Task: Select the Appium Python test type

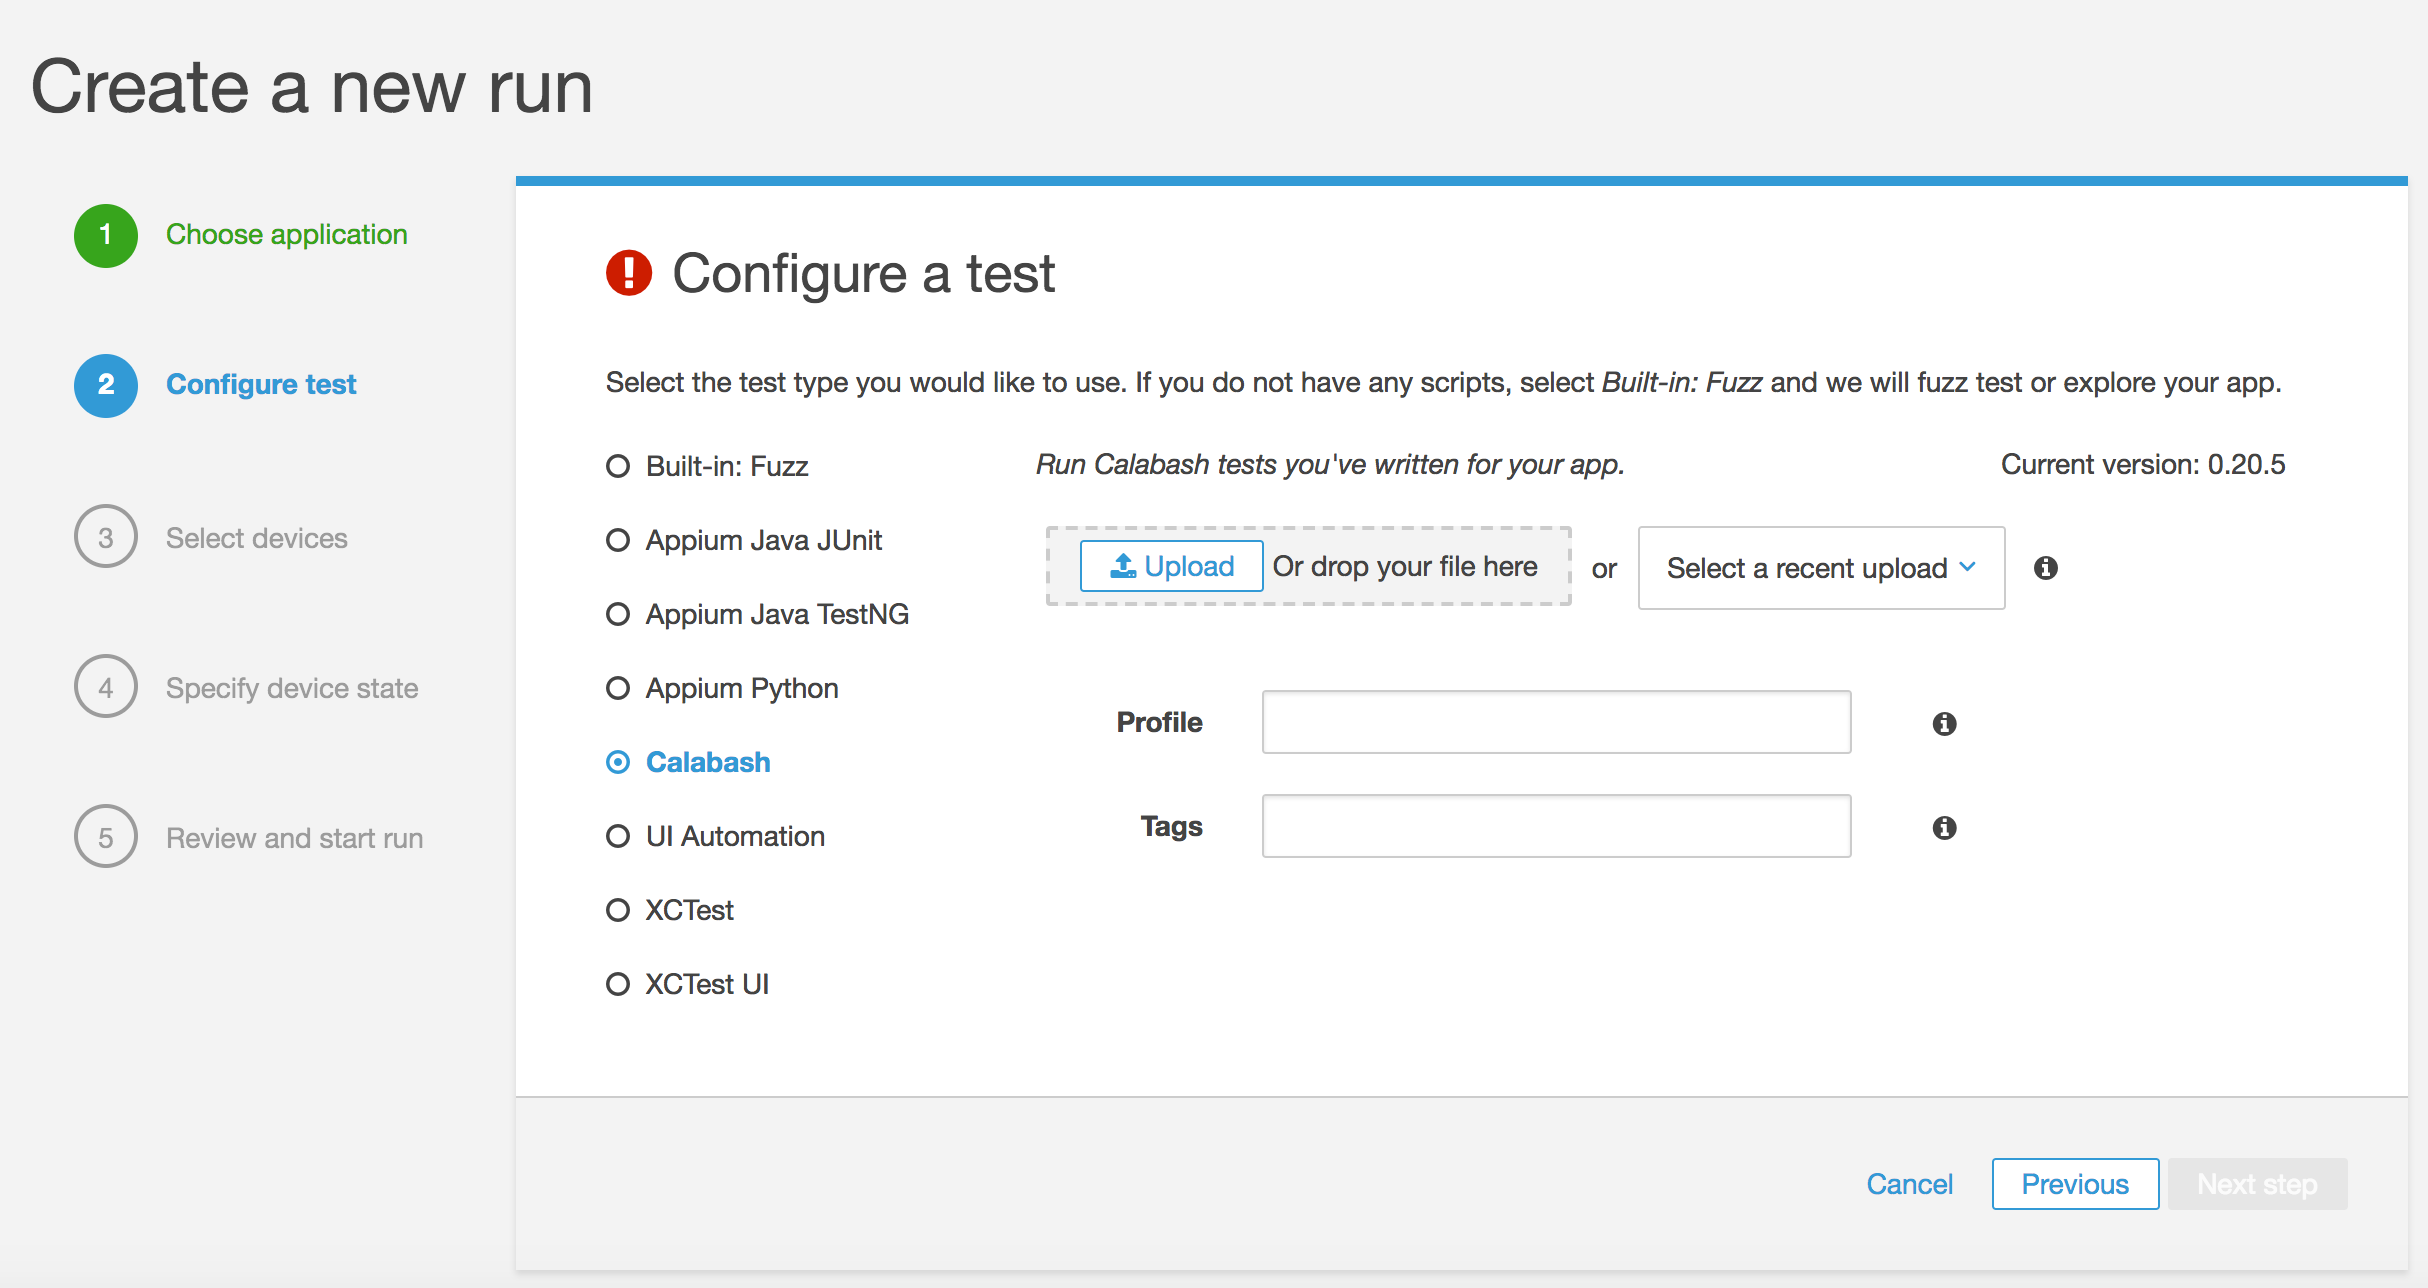Action: pos(618,688)
